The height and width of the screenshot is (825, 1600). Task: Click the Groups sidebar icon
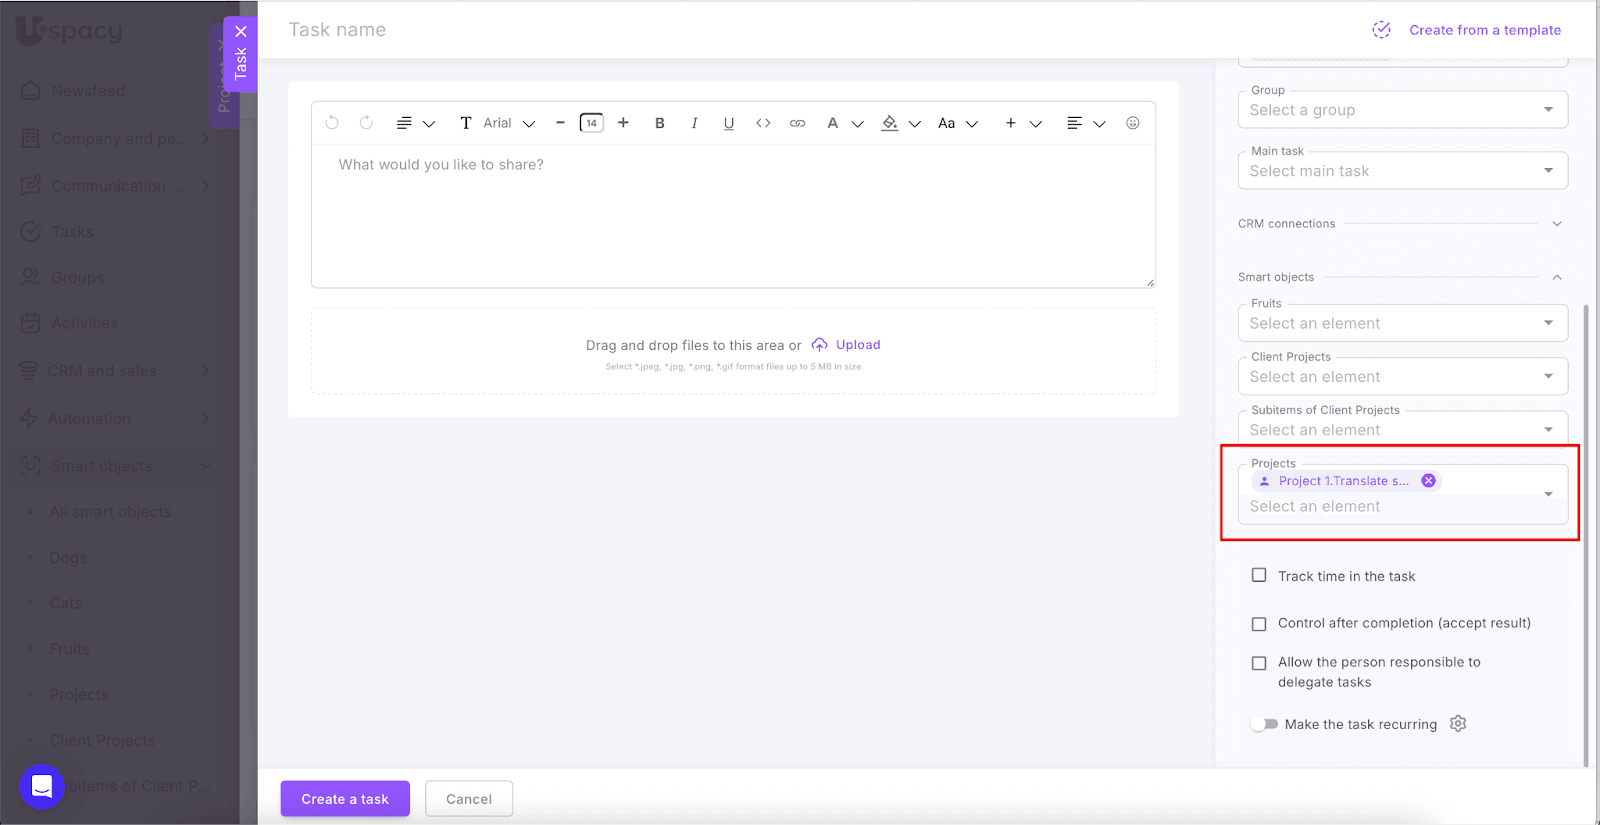31,277
